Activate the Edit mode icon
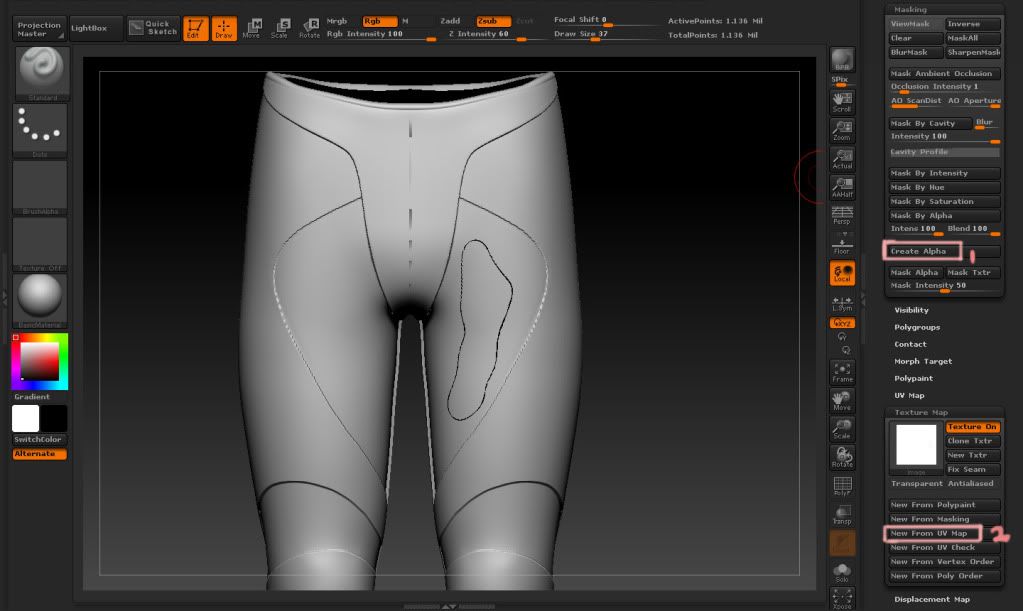 pos(196,29)
